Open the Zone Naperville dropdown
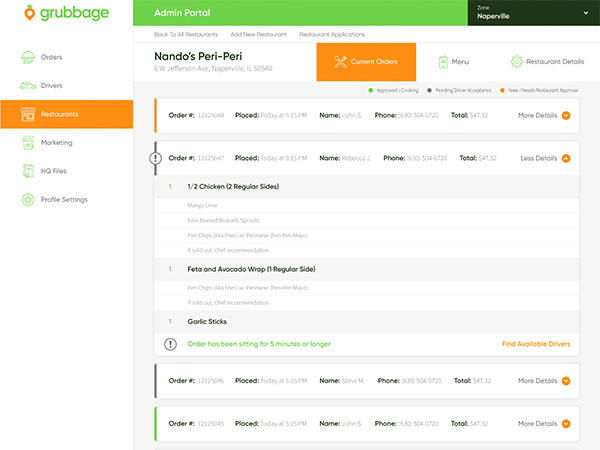600x450 pixels. [x=533, y=13]
